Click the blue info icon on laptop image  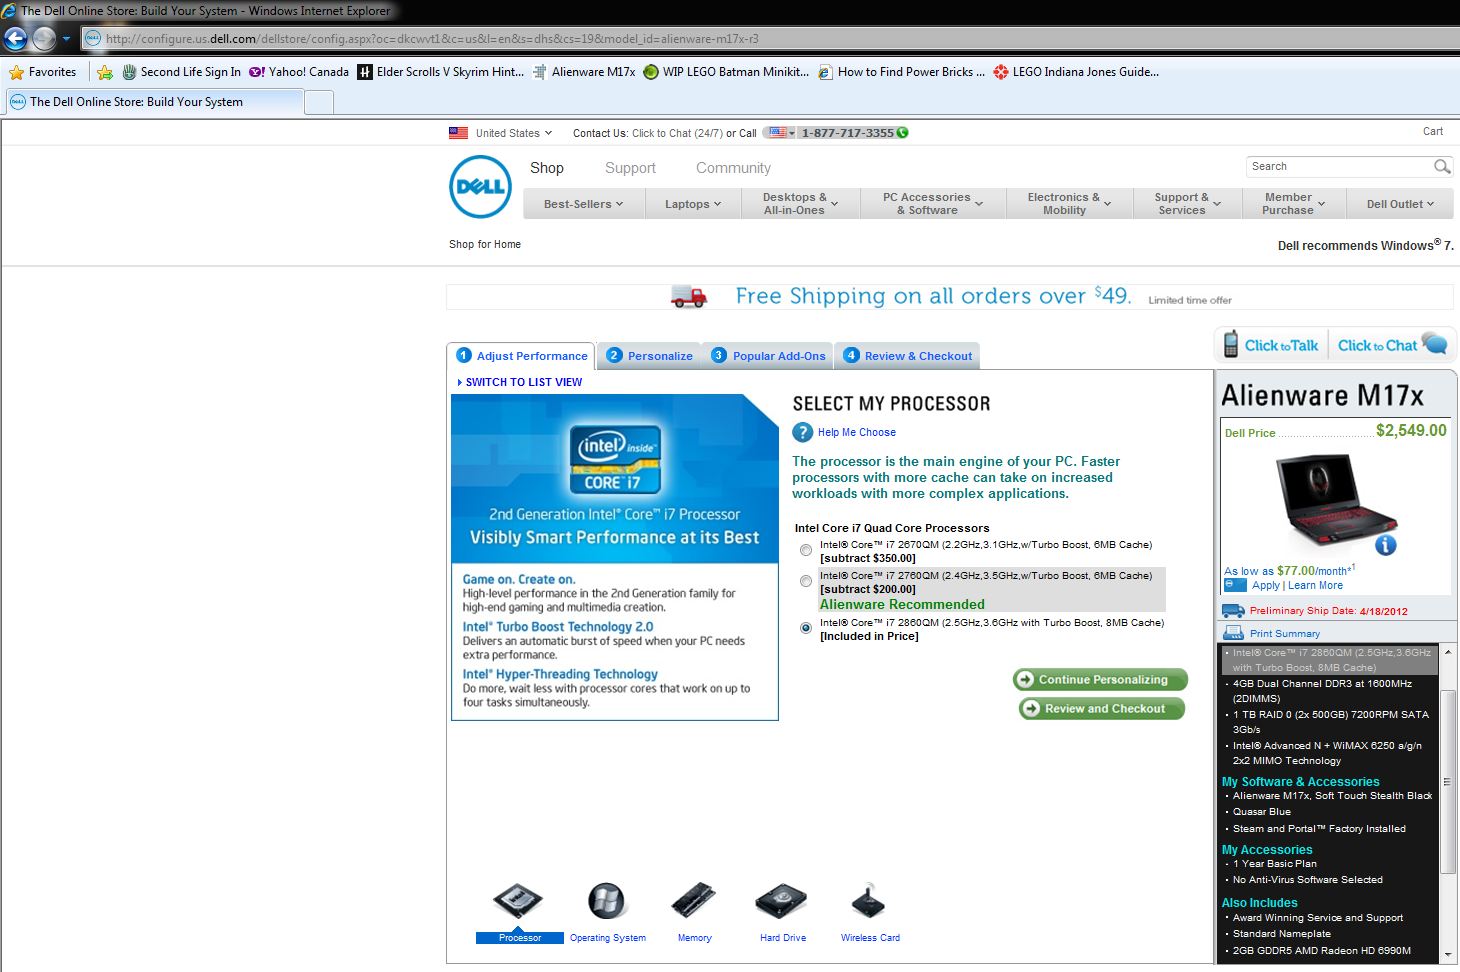tap(1385, 545)
